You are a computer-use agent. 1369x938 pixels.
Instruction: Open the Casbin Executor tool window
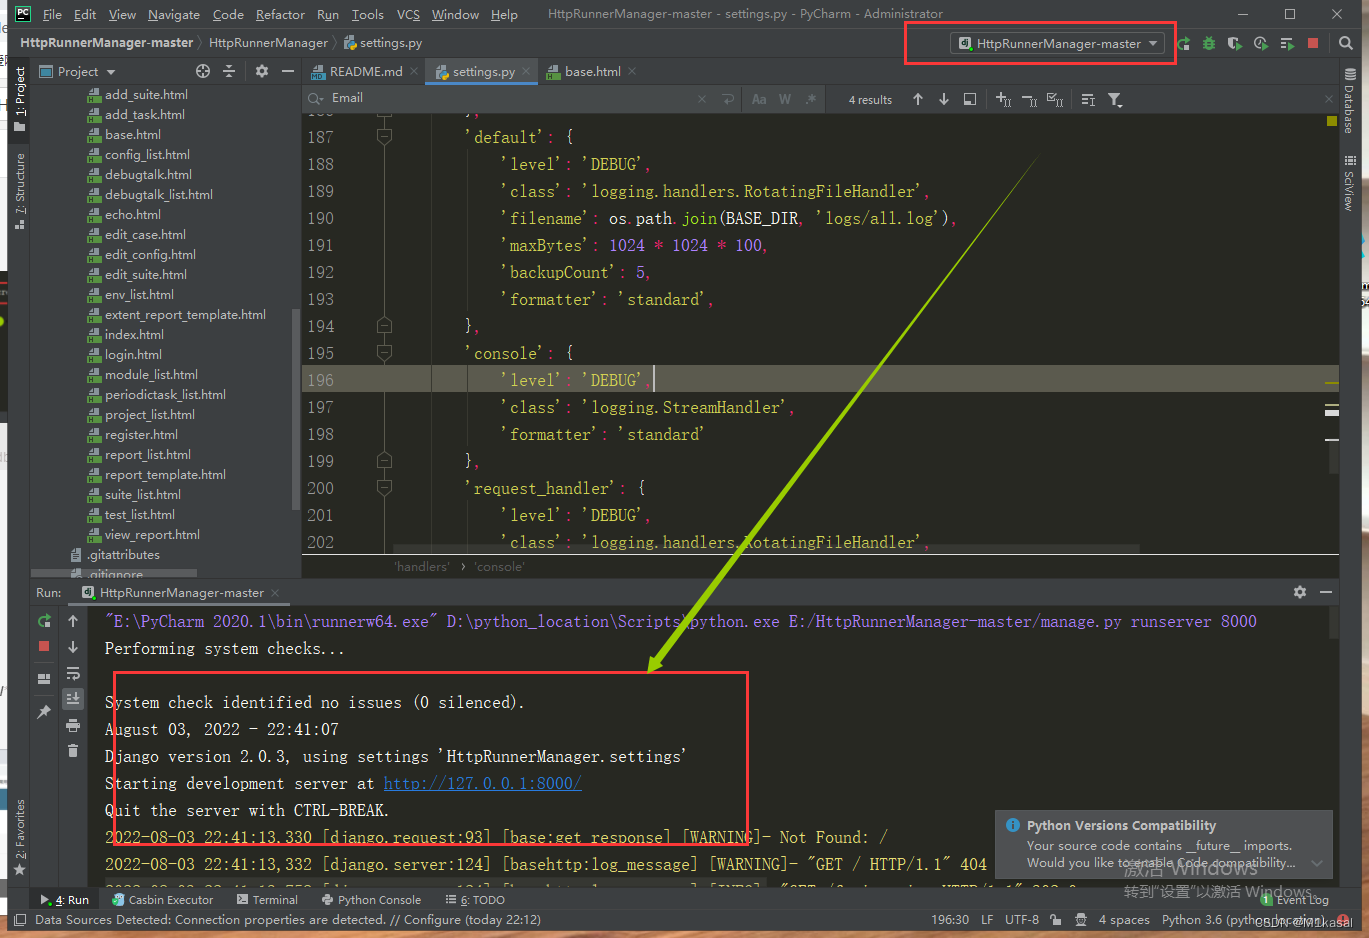point(163,900)
